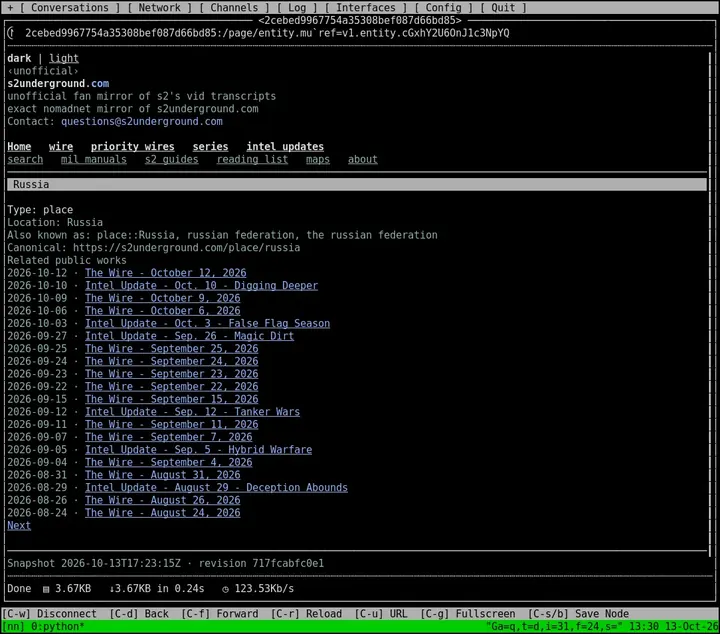Switch to the Network tab
Screen dimensions: 720x634
159,7
